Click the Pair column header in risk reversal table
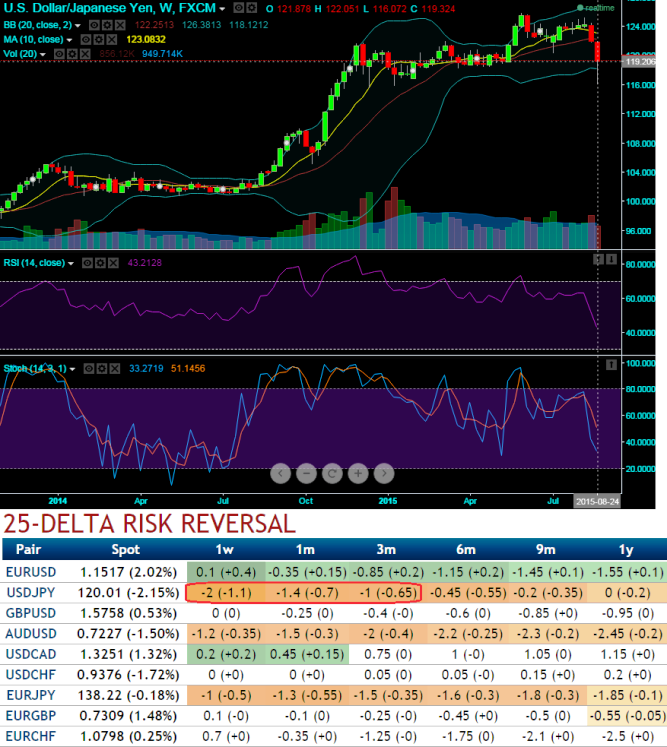 29,549
